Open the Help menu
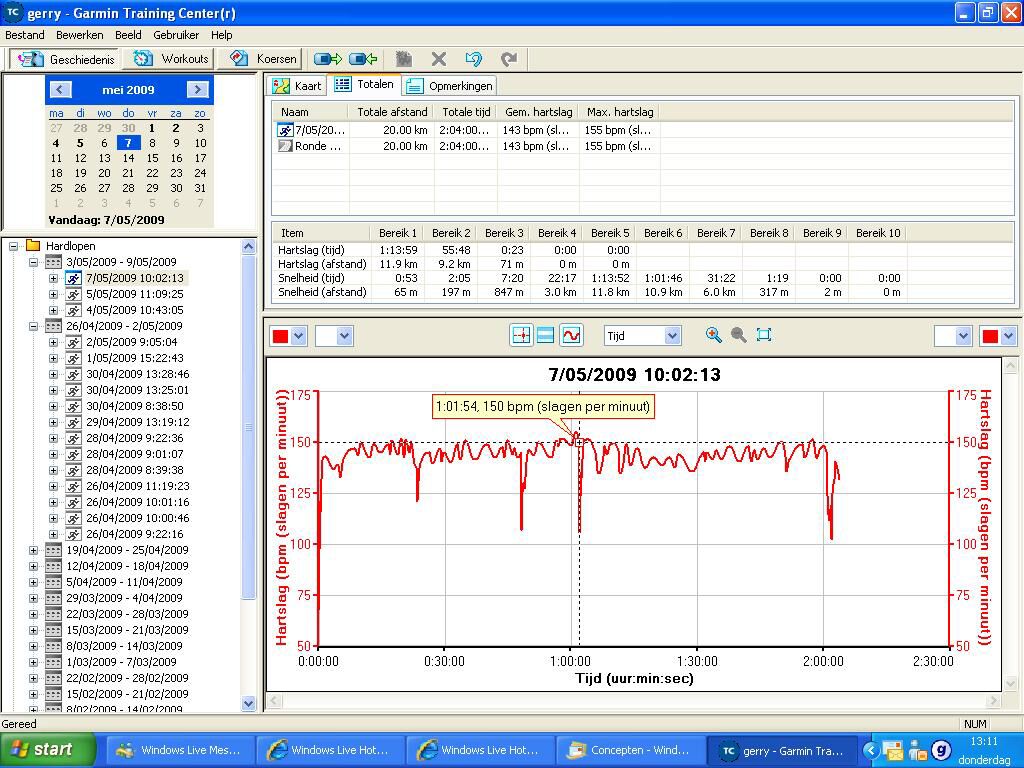Image resolution: width=1024 pixels, height=768 pixels. coord(221,35)
